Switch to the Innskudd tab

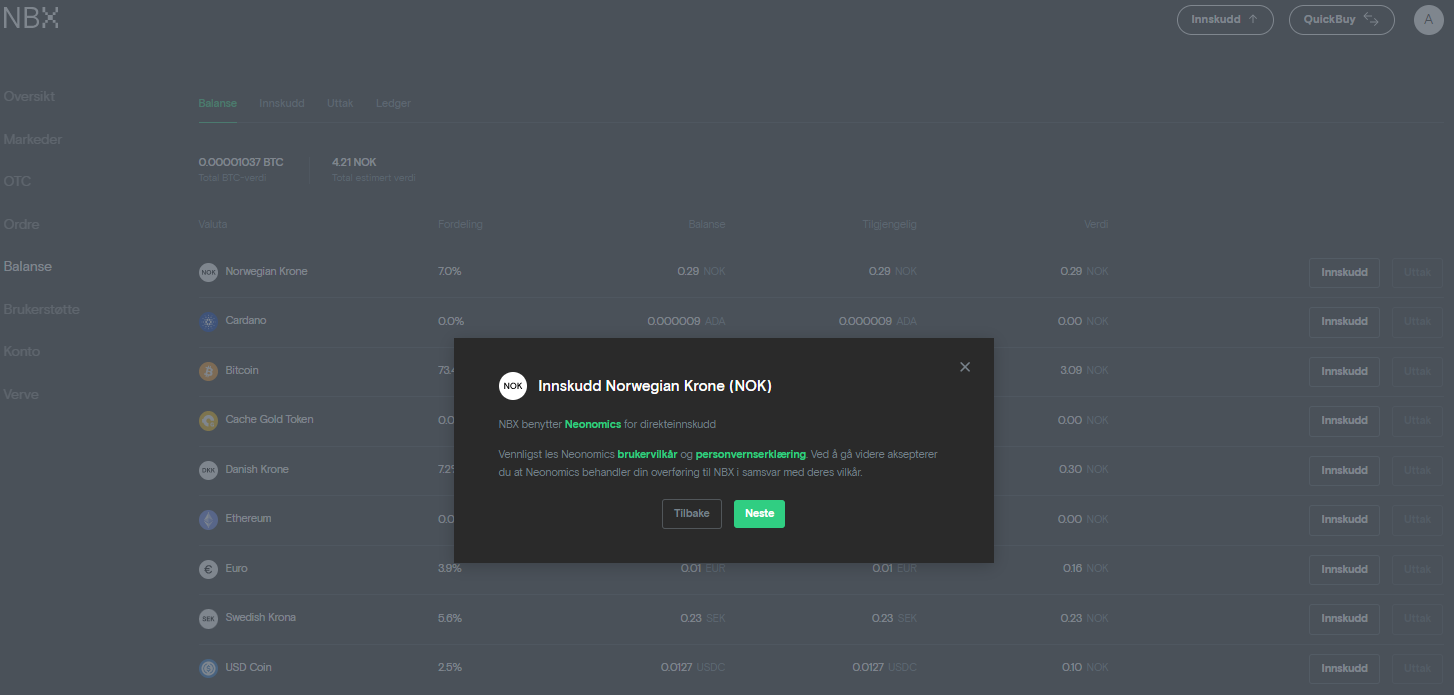(281, 103)
